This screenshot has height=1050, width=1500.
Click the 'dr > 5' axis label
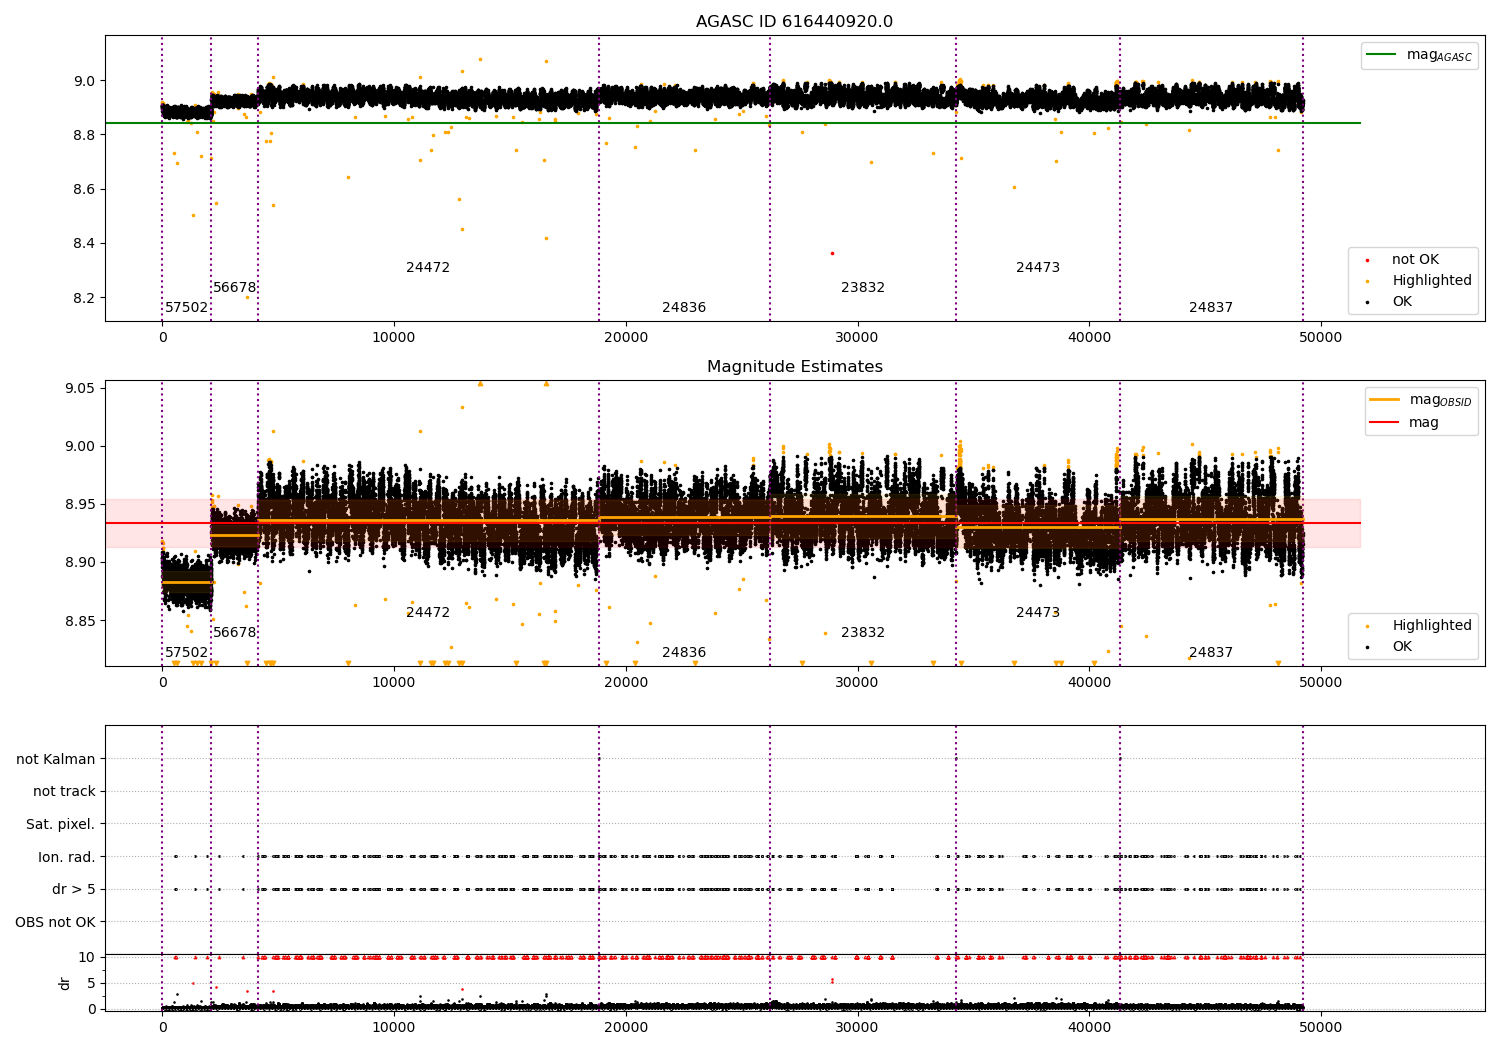74,889
